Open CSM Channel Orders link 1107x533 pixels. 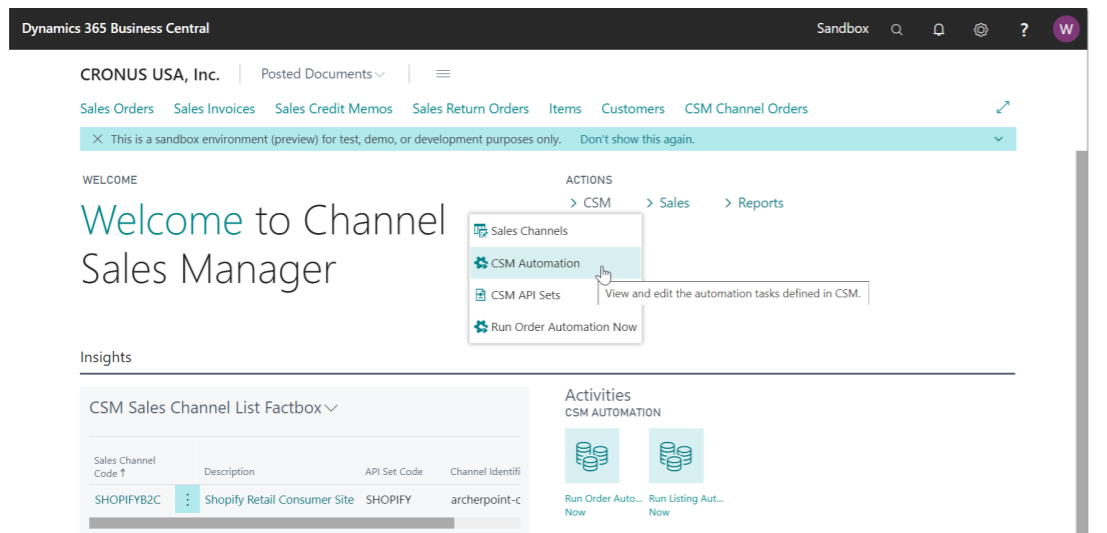pos(746,109)
